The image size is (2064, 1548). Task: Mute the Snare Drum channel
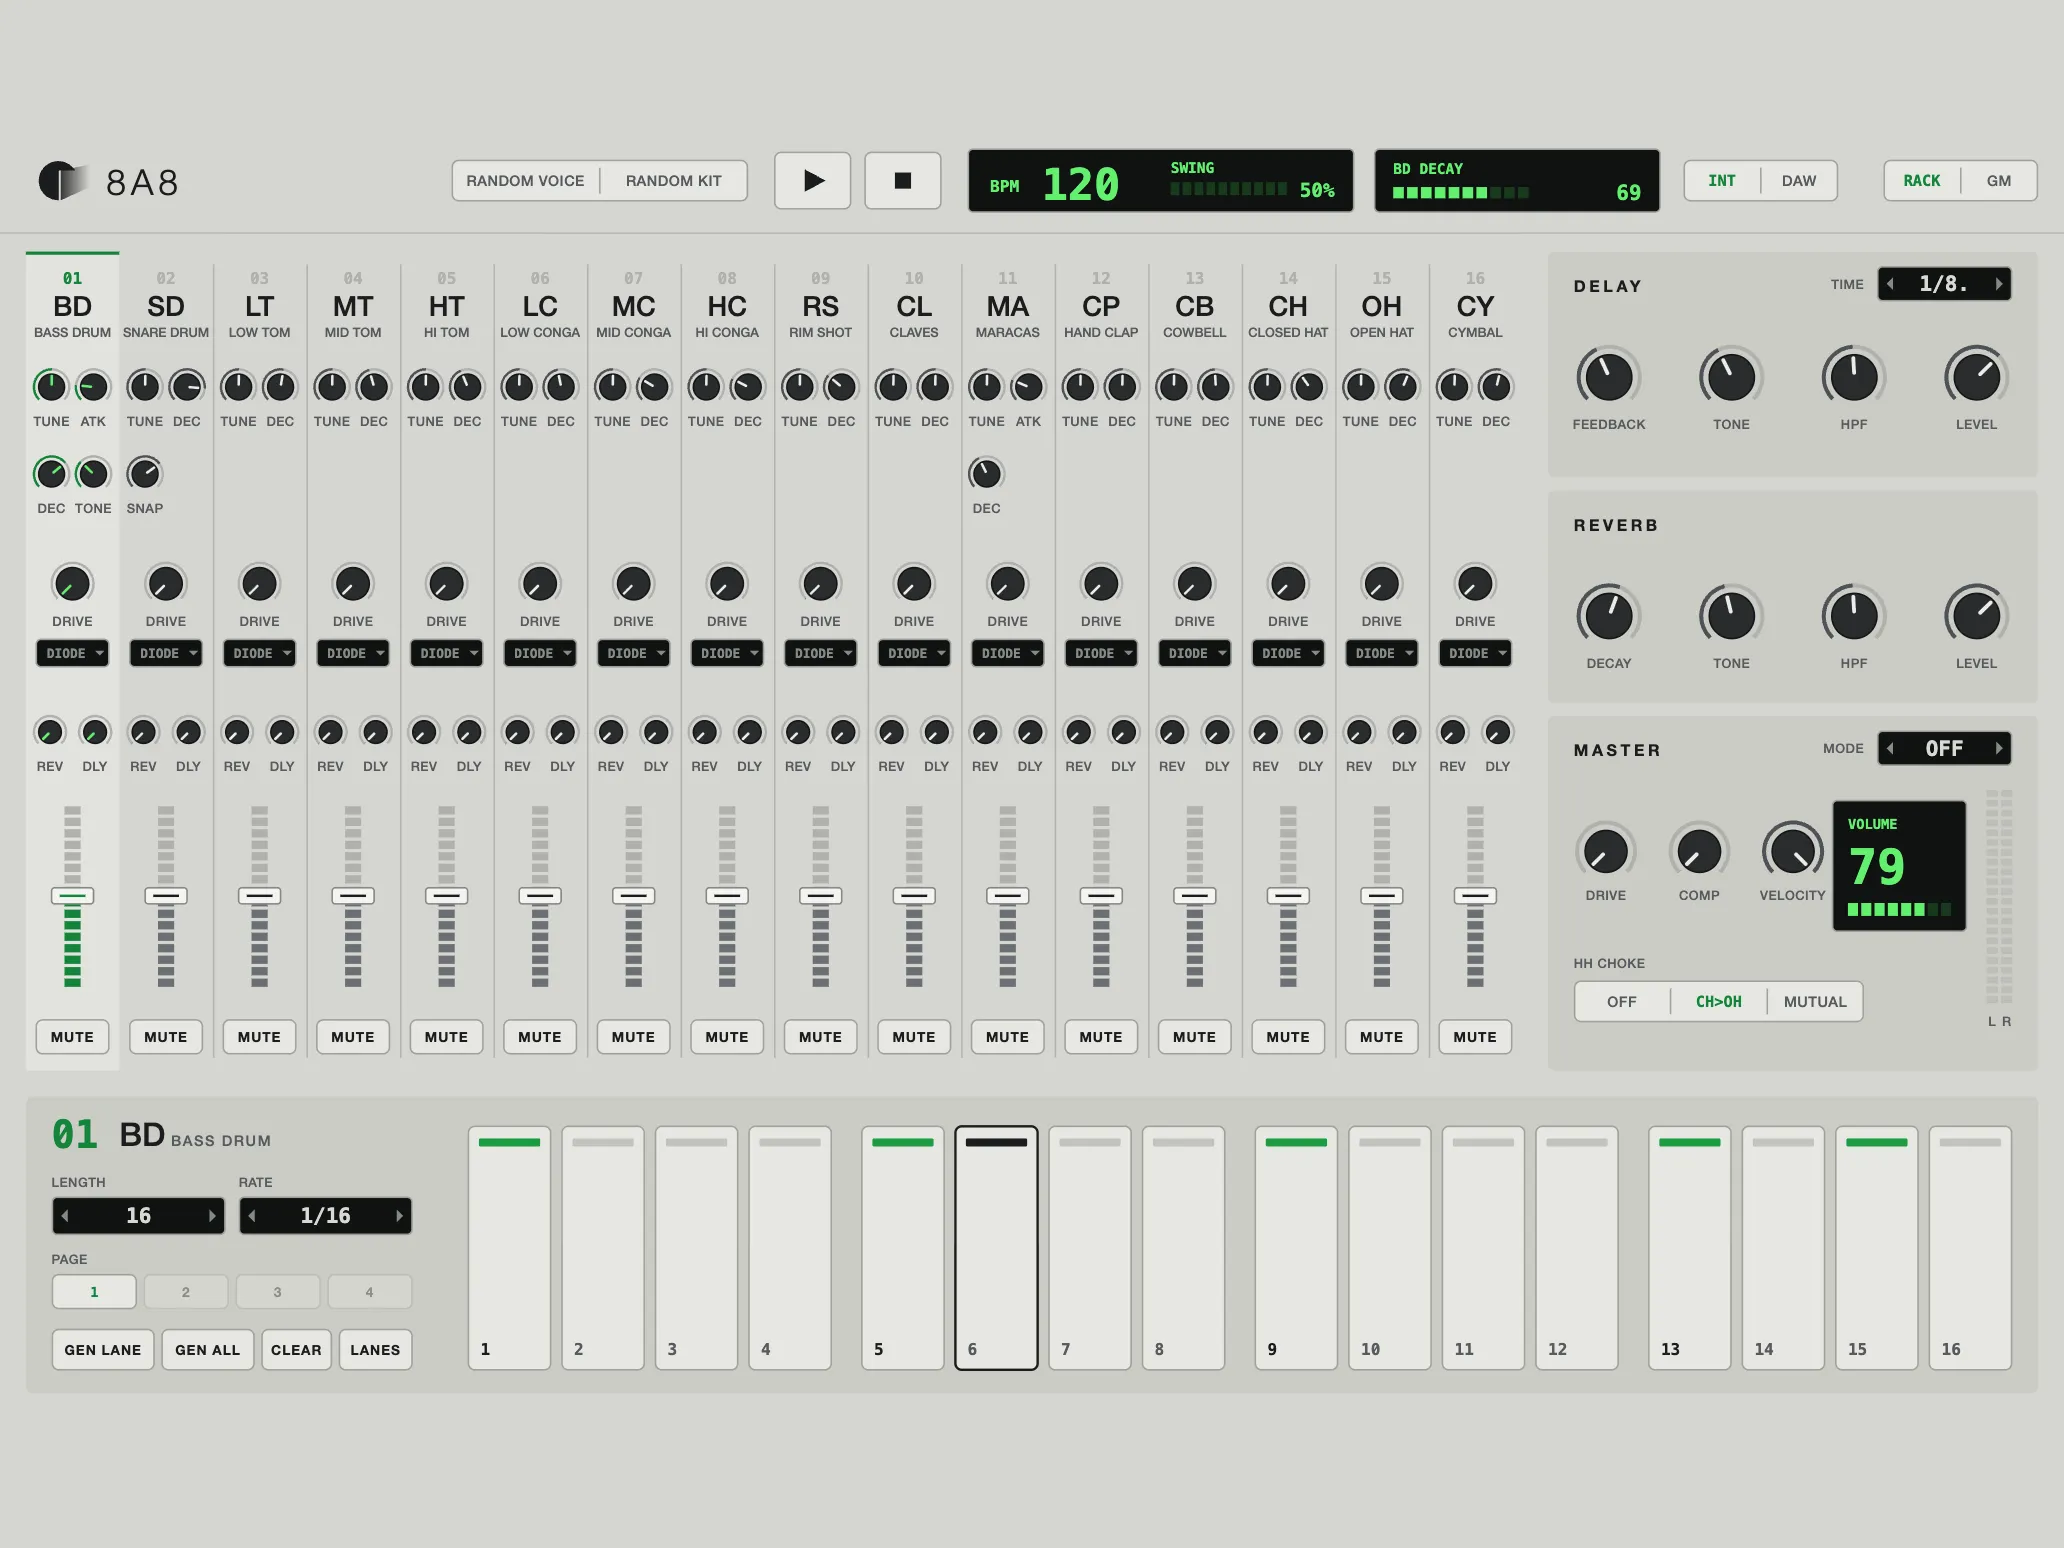click(x=166, y=1037)
